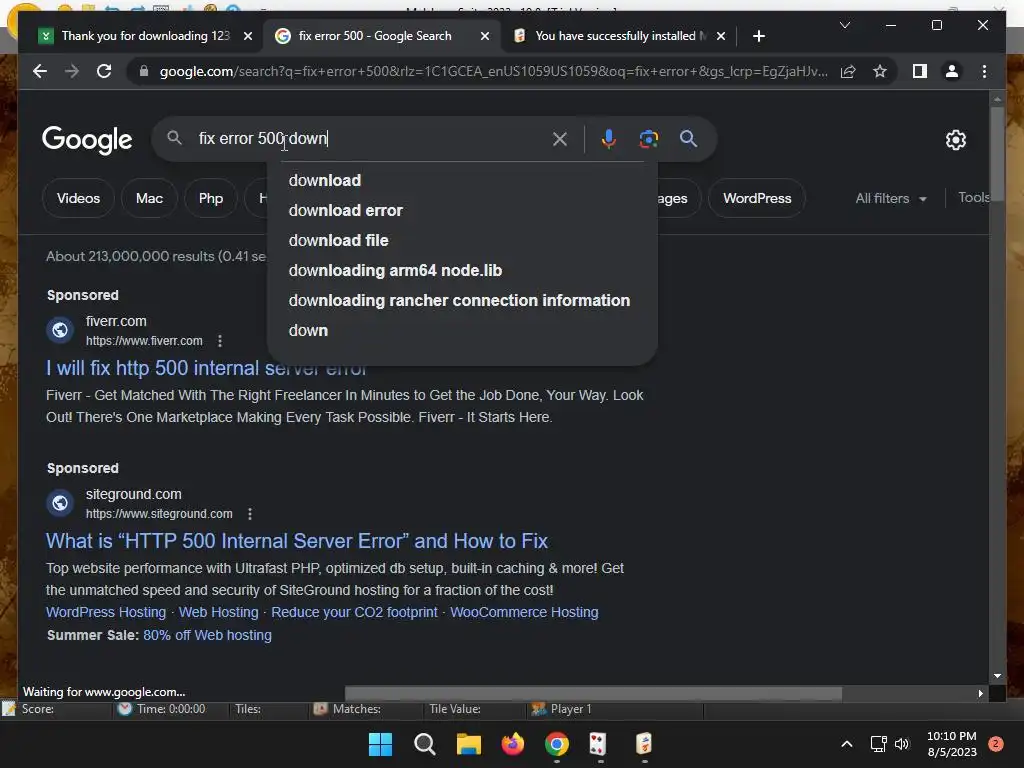Go to the Google homepage logo
This screenshot has height=768, width=1024.
click(87, 140)
